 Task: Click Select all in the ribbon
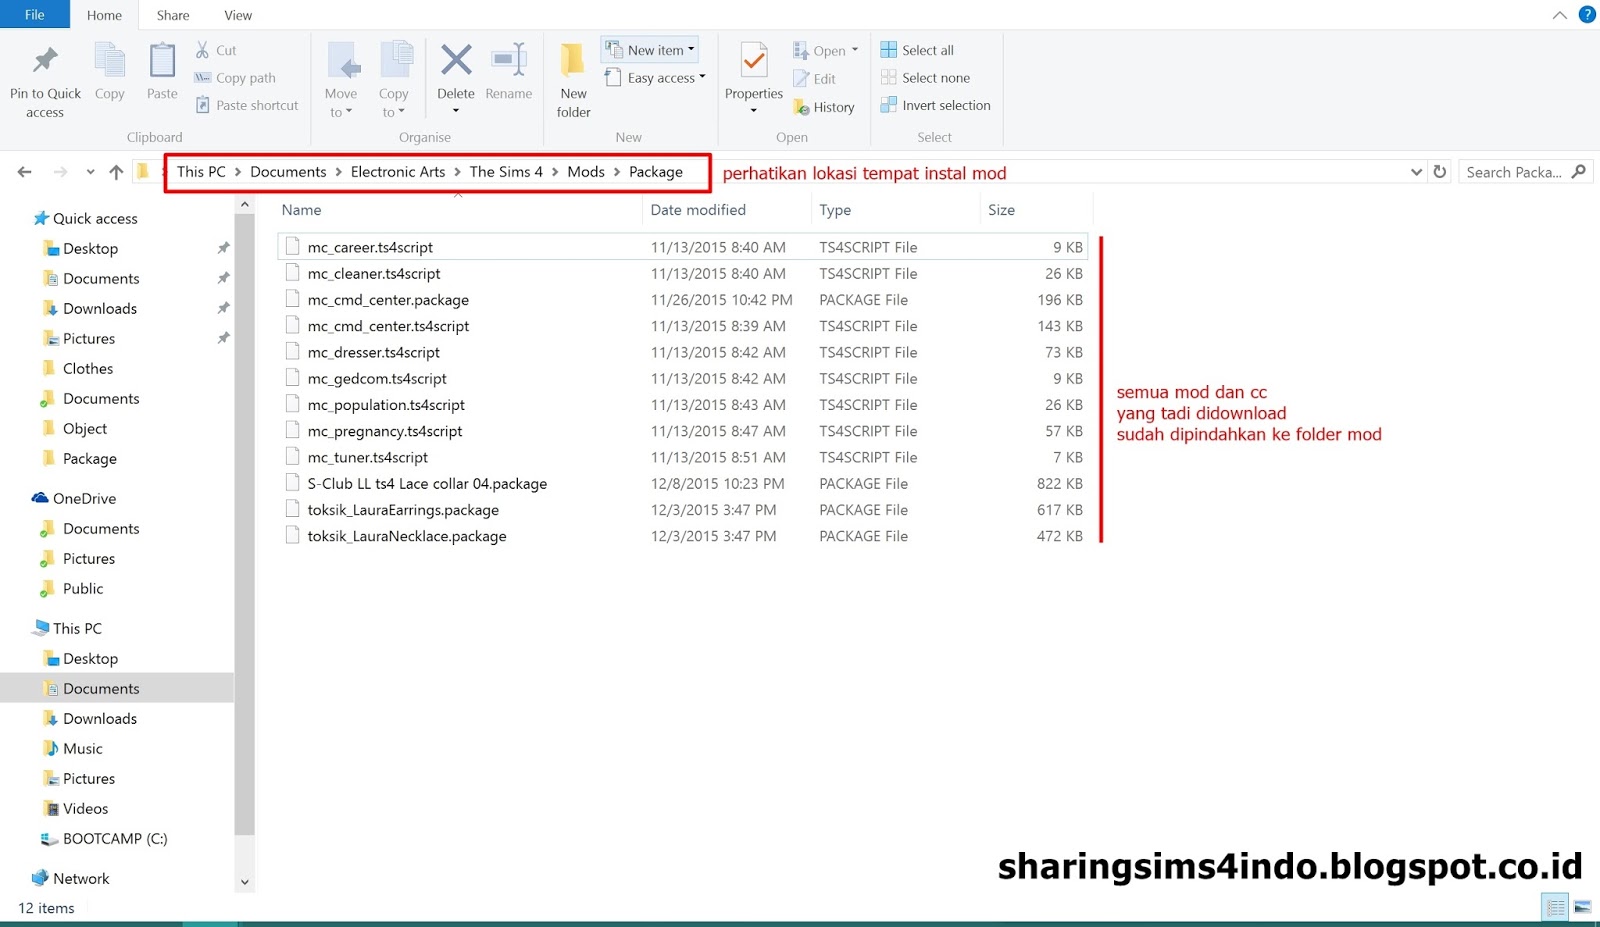tap(917, 50)
